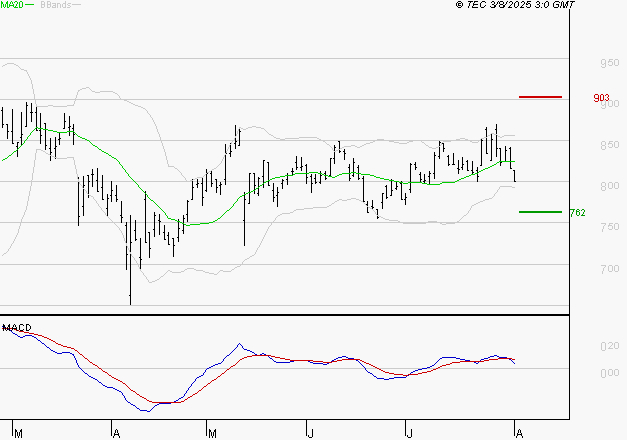Click the TEC 3/8/2025 copyright text
627x440 pixels.
click(x=515, y=4)
